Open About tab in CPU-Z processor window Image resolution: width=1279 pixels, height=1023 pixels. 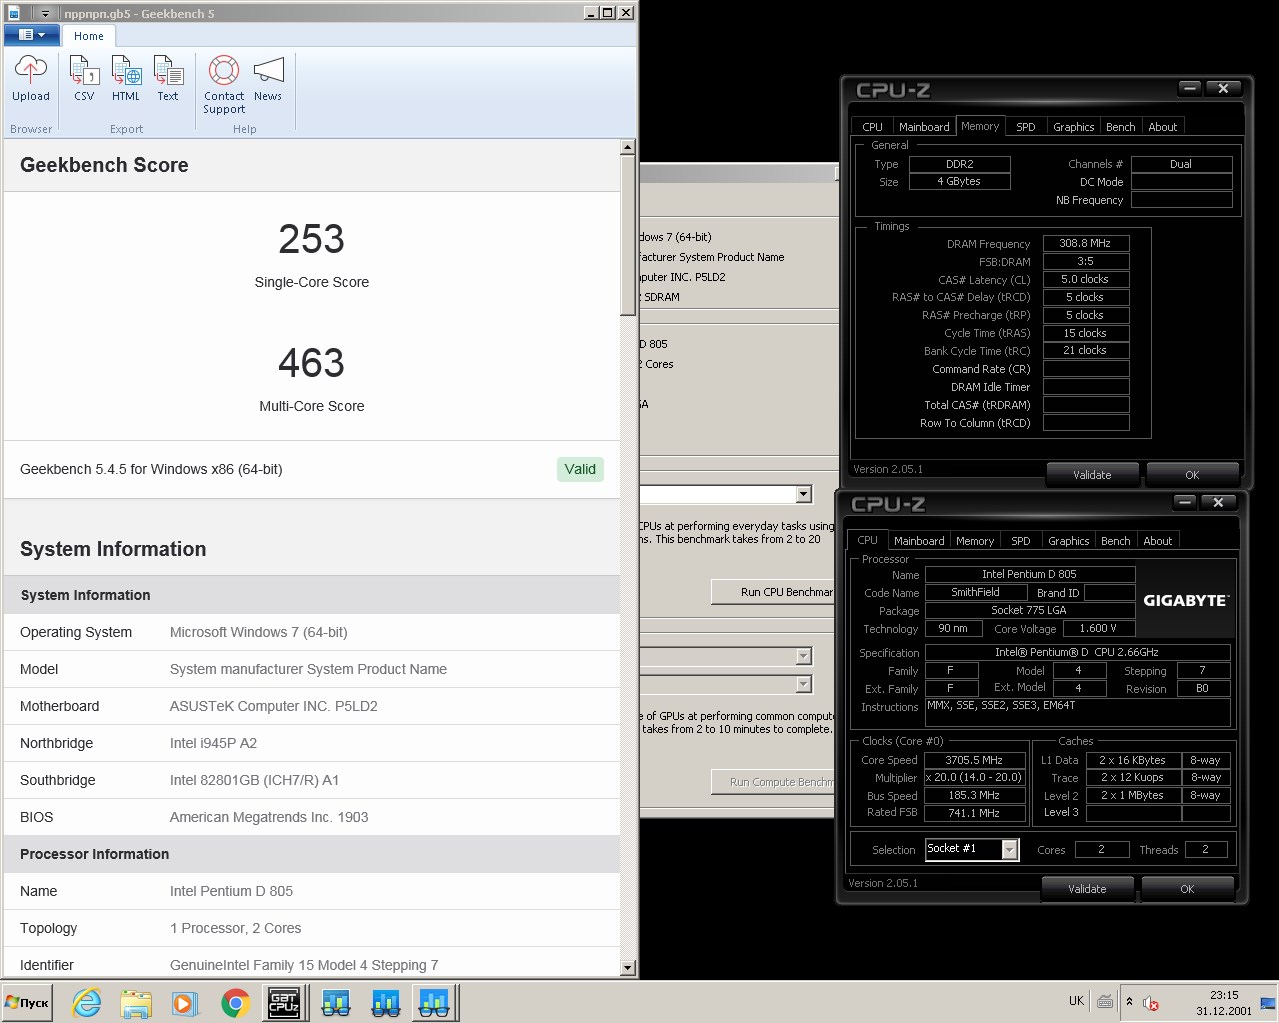coord(1158,541)
